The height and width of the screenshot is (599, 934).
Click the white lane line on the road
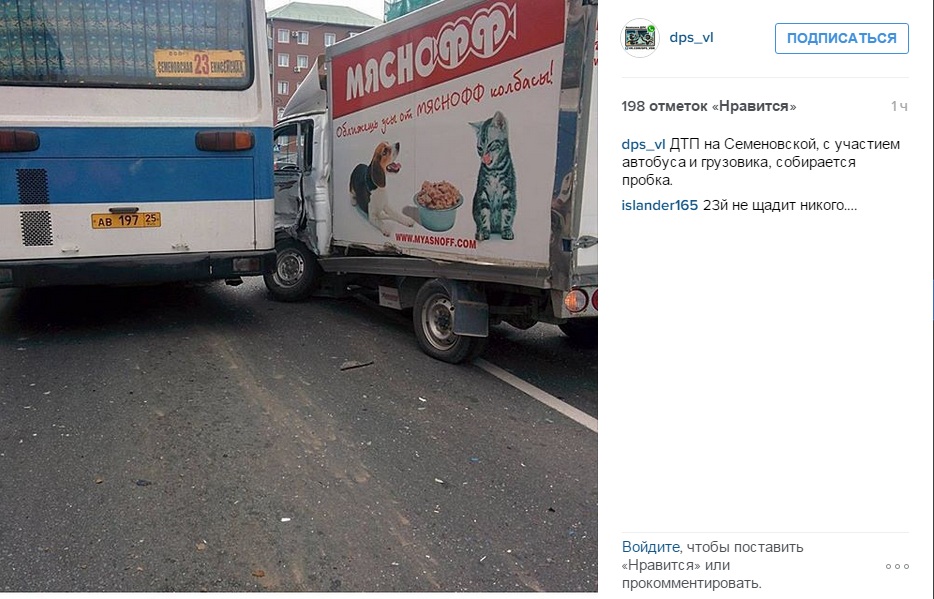536,393
